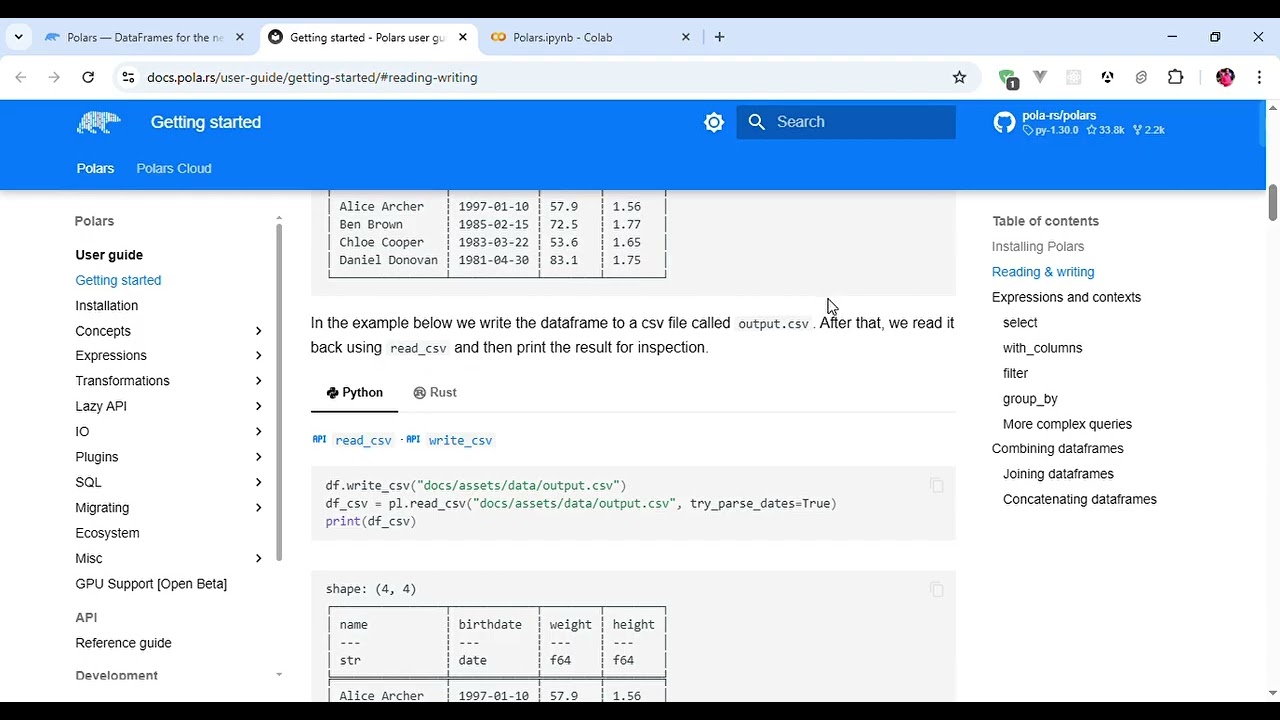
Task: Open the pola-rs/polars GitHub repository icon
Action: pyautogui.click(x=1004, y=122)
